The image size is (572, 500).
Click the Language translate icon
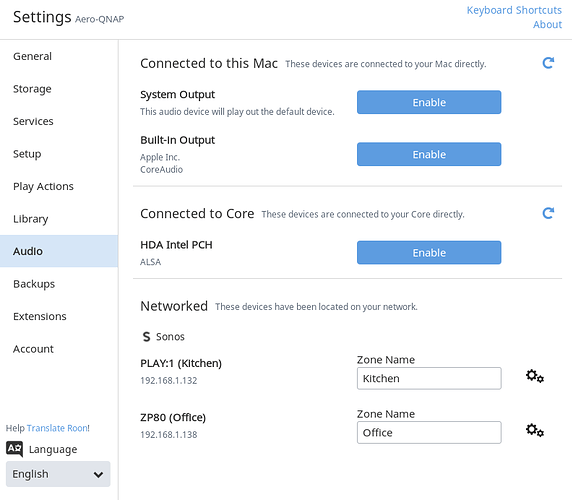click(x=15, y=449)
